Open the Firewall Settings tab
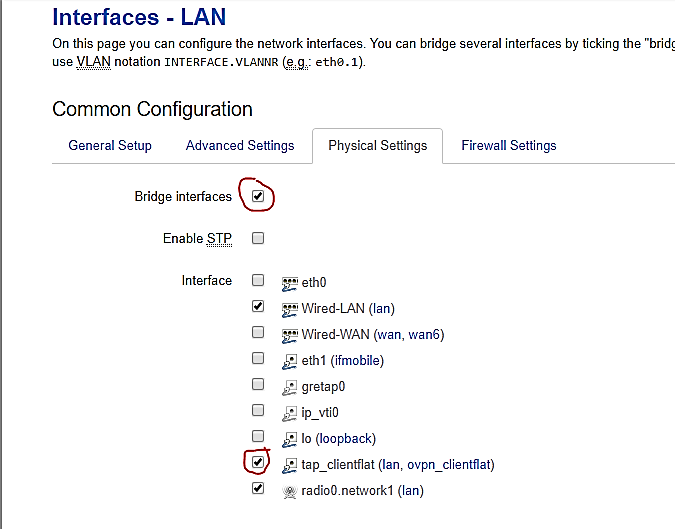The height and width of the screenshot is (529, 675). point(509,146)
